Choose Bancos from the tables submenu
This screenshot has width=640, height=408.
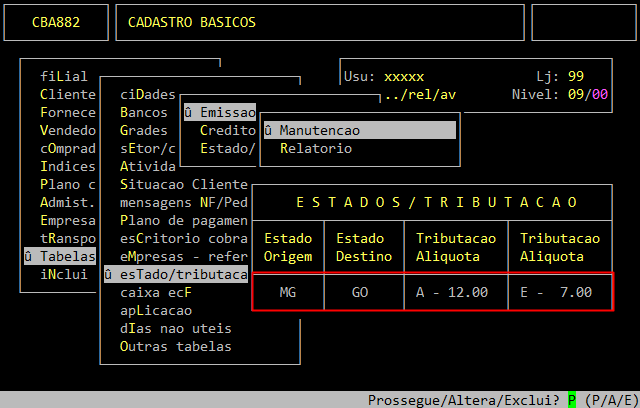click(x=143, y=112)
